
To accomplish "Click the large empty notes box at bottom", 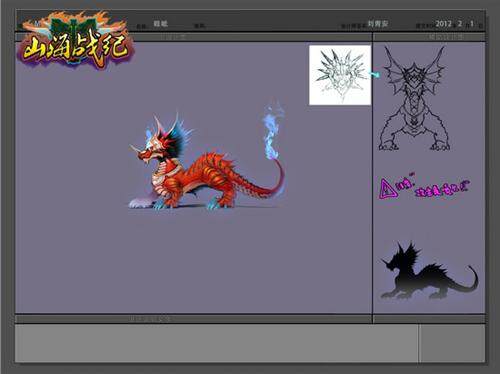I will point(217,344).
